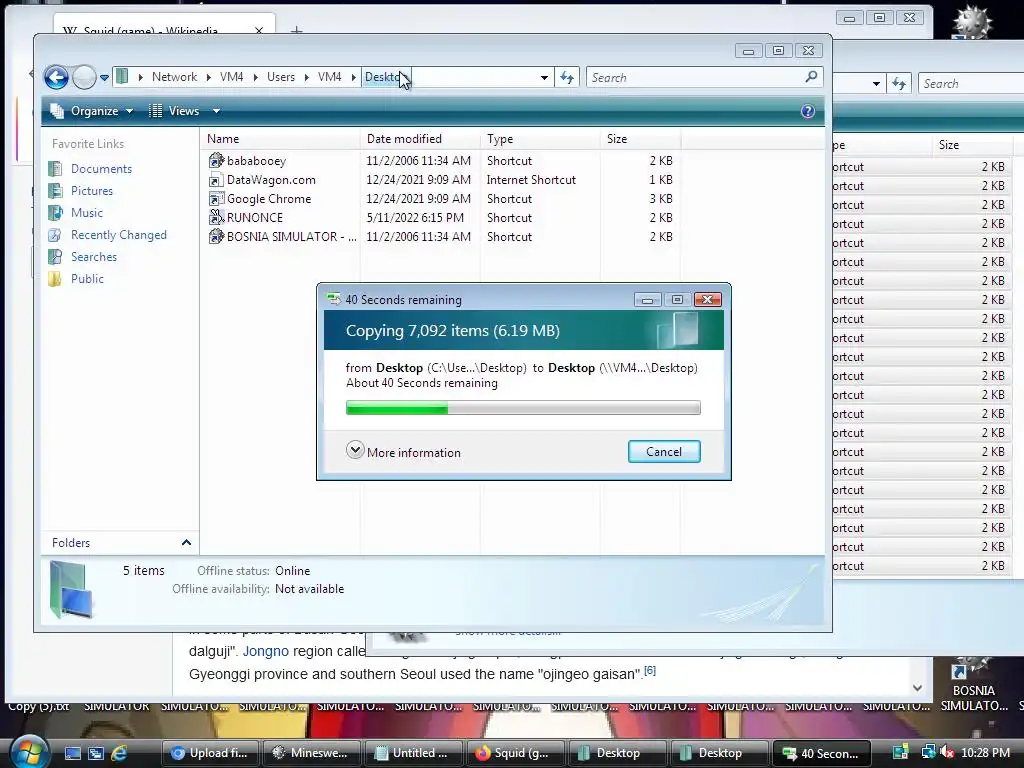
Task: Select the RUNONCE shortcut icon
Action: [x=216, y=217]
